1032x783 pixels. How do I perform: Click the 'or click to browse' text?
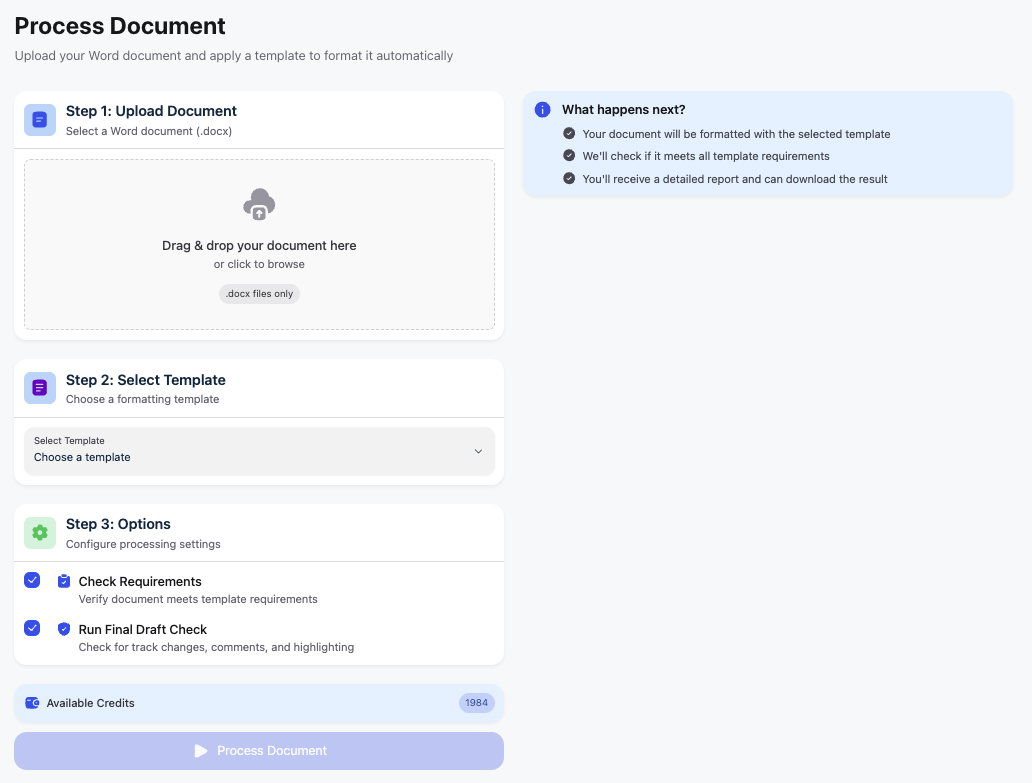coord(259,265)
